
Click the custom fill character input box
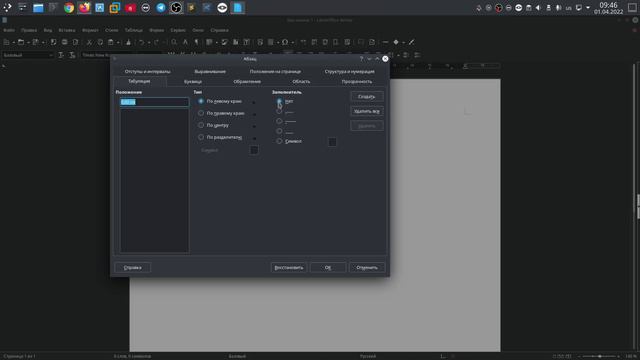pyautogui.click(x=332, y=142)
